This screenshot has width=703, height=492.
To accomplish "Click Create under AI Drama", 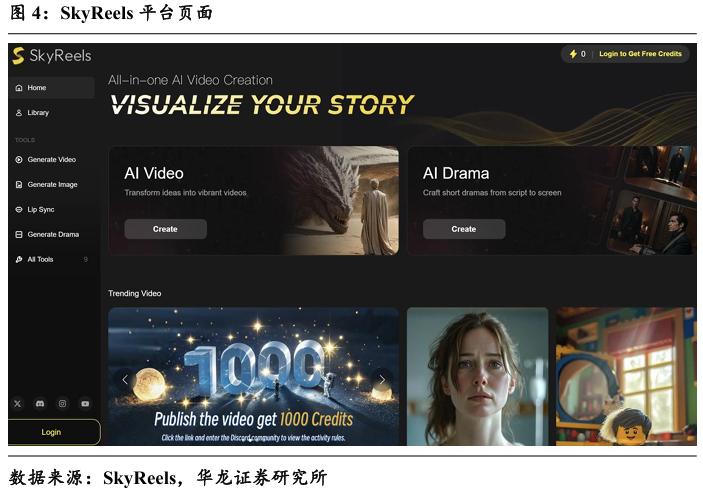I will point(464,229).
